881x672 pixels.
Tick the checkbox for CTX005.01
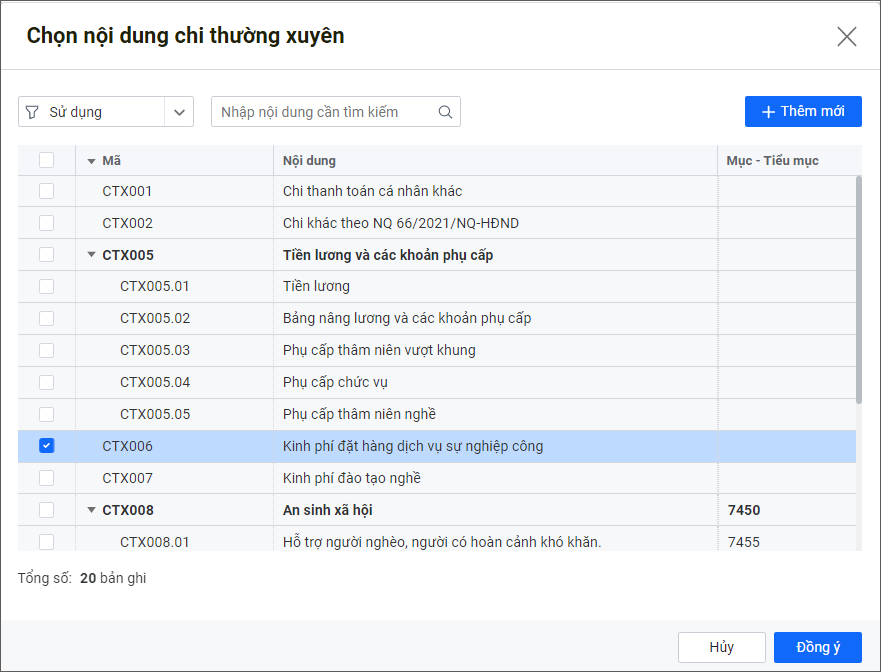(46, 287)
